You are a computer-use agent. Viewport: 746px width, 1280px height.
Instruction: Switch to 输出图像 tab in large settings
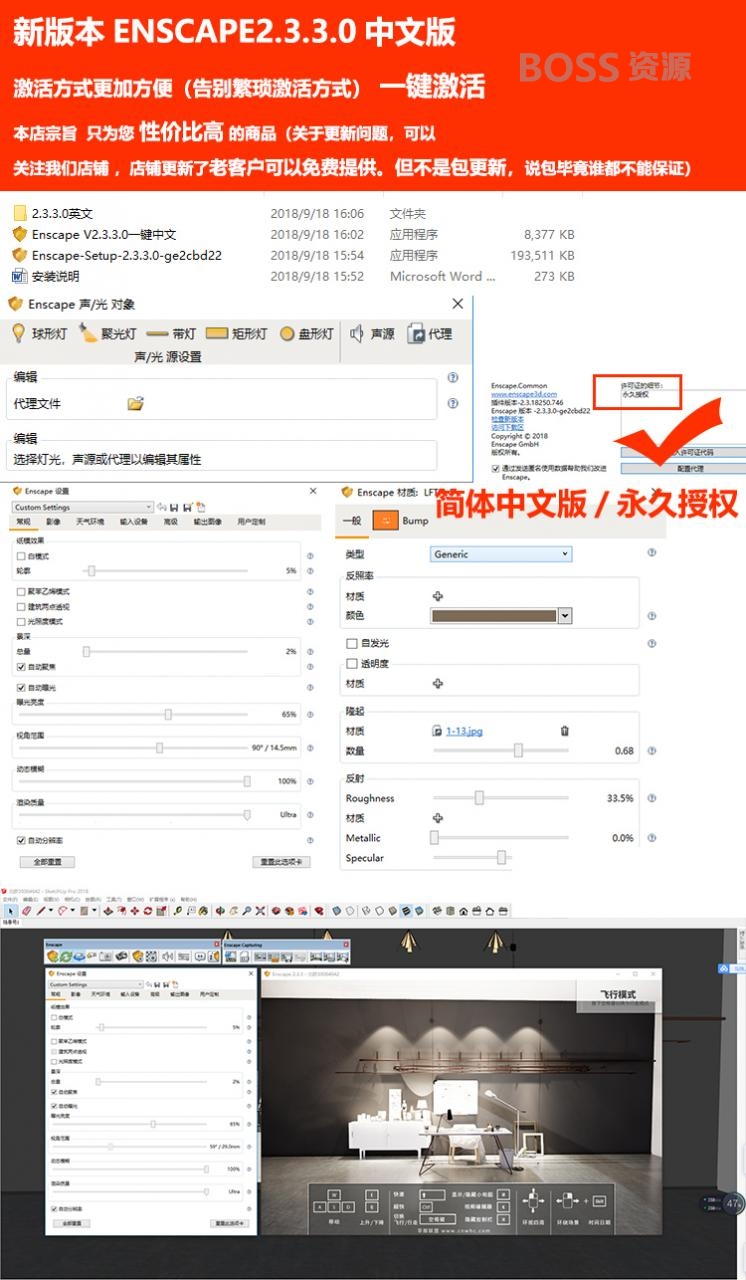(208, 521)
